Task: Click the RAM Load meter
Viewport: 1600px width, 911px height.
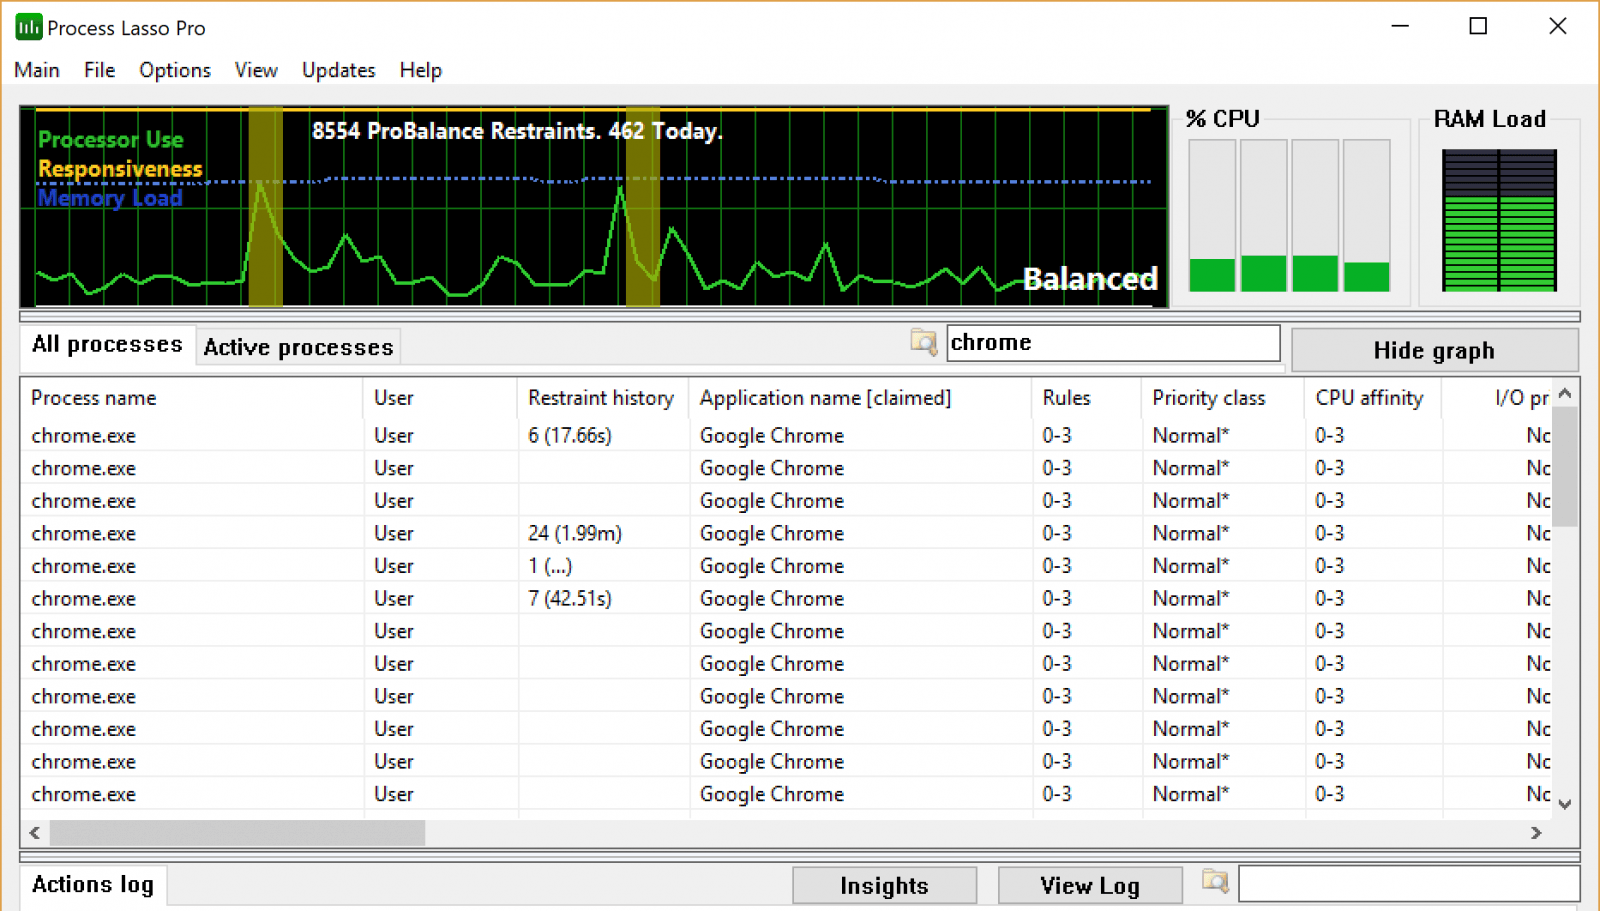Action: coord(1498,220)
